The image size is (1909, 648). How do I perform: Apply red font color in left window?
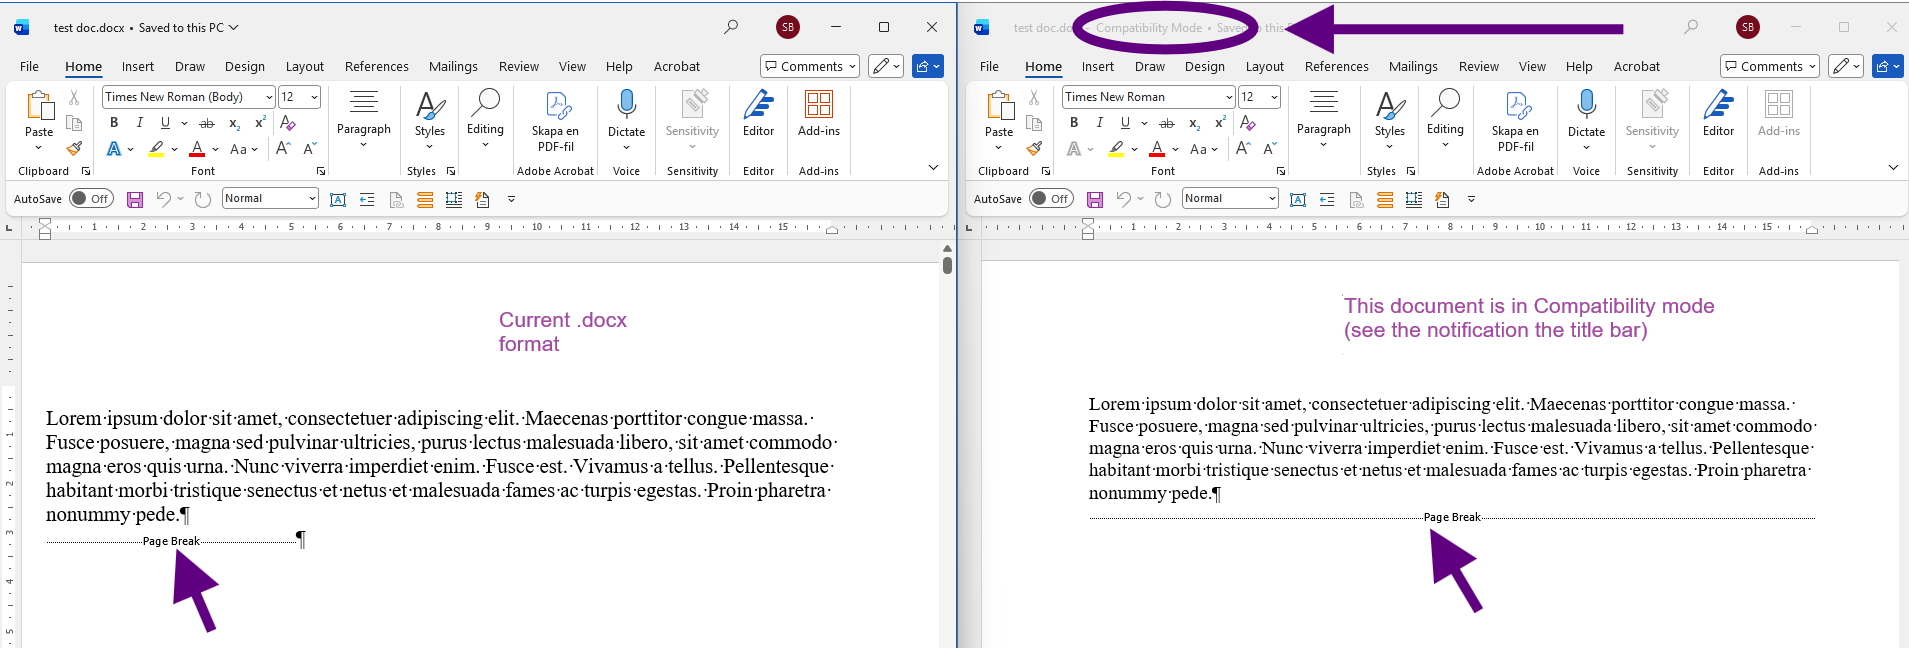tap(197, 149)
